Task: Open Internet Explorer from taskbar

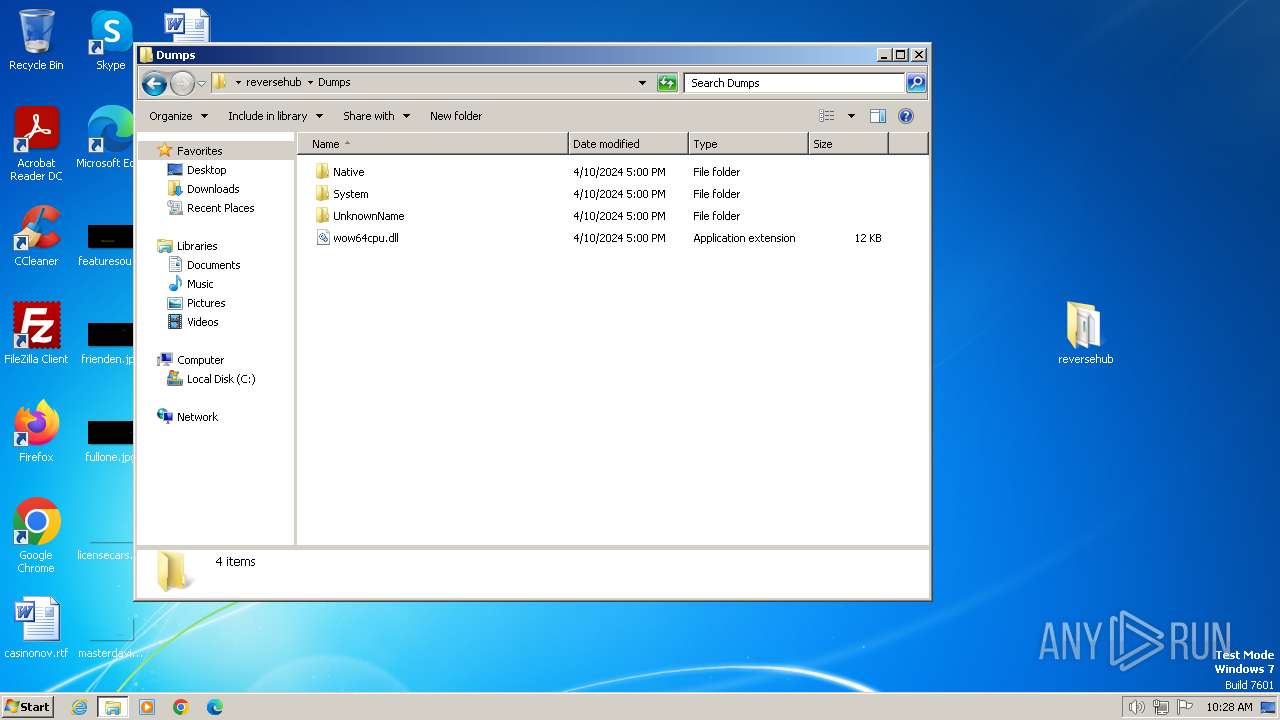Action: (x=79, y=707)
